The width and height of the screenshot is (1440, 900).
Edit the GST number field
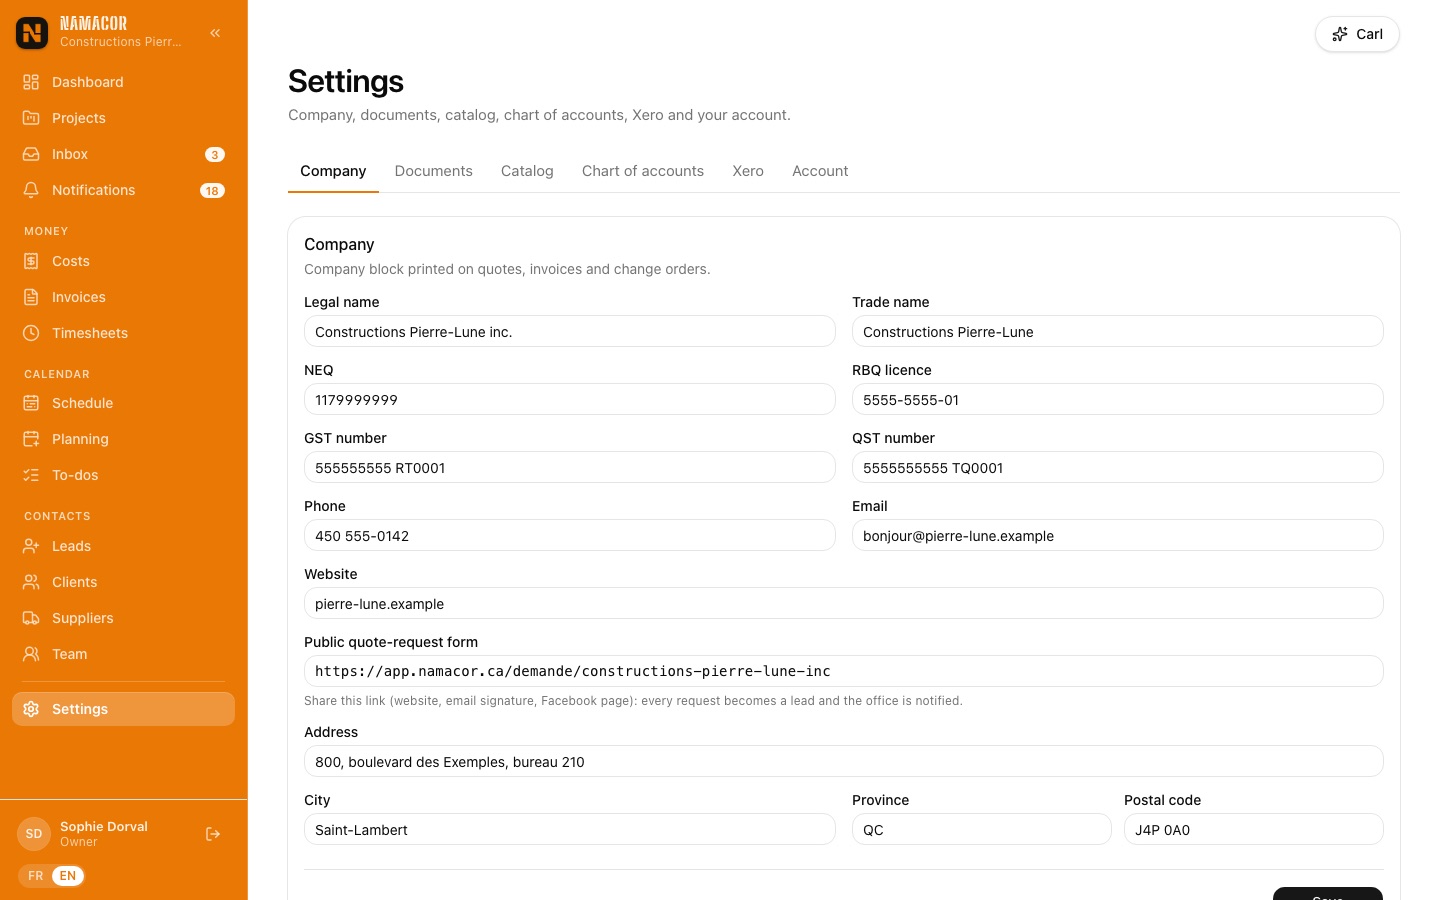pyautogui.click(x=570, y=467)
